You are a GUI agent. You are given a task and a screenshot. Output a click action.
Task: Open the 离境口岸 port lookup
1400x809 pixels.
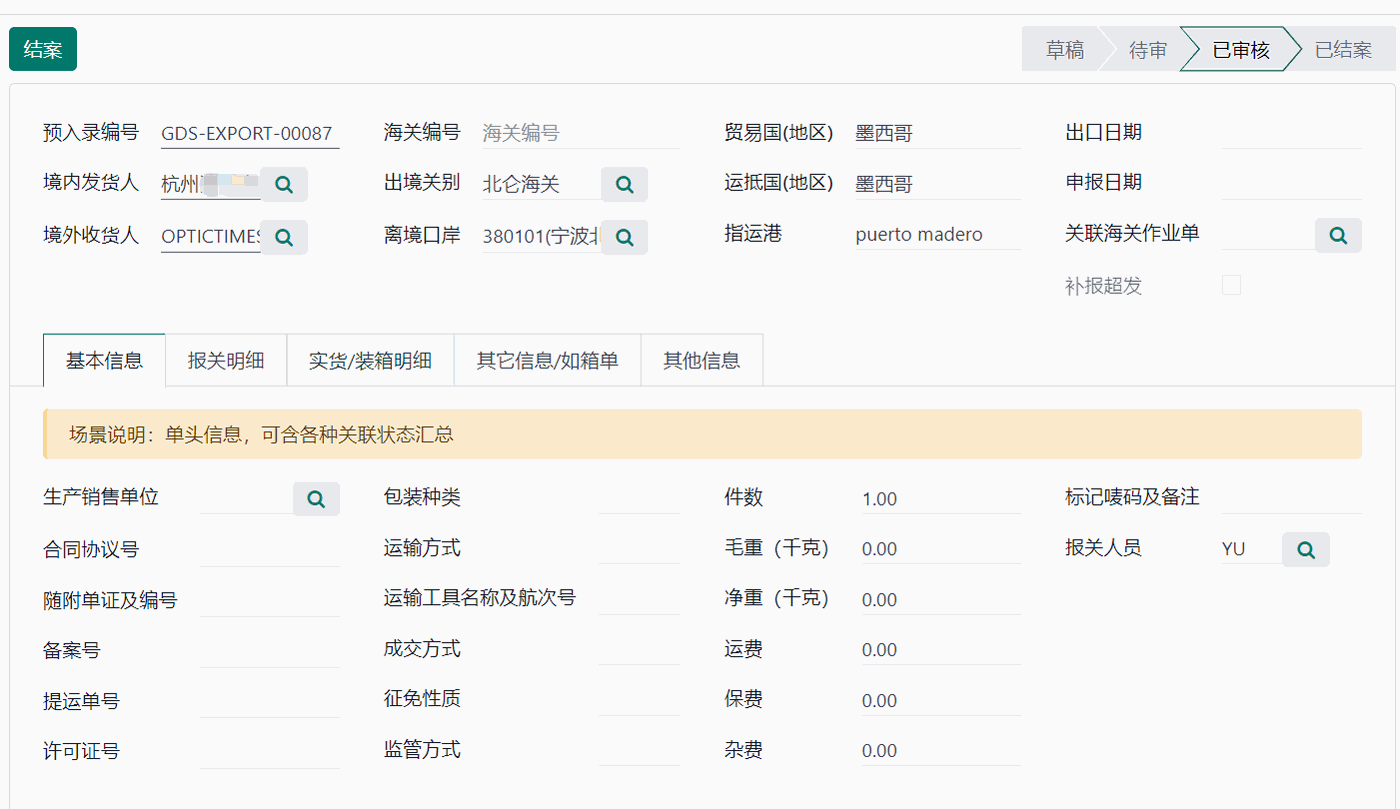pyautogui.click(x=624, y=237)
